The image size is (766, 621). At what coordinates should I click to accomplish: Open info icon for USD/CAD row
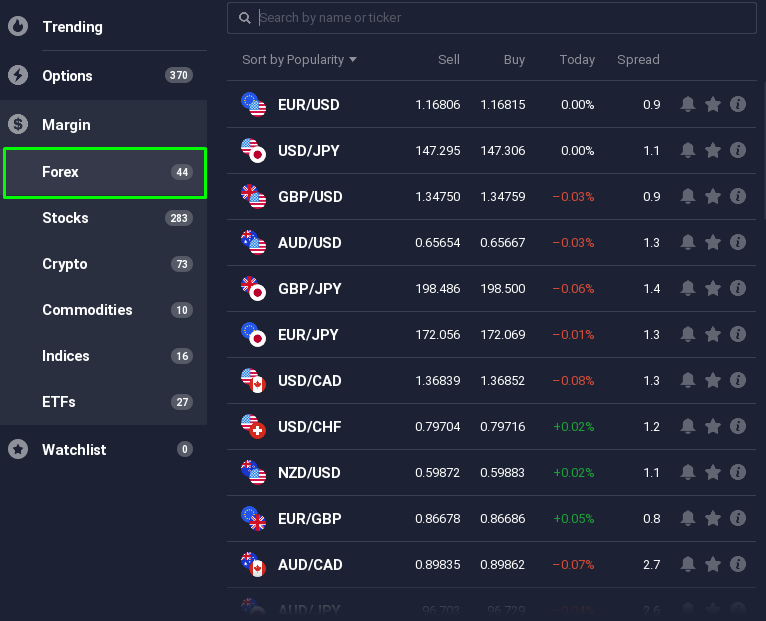[x=738, y=380]
